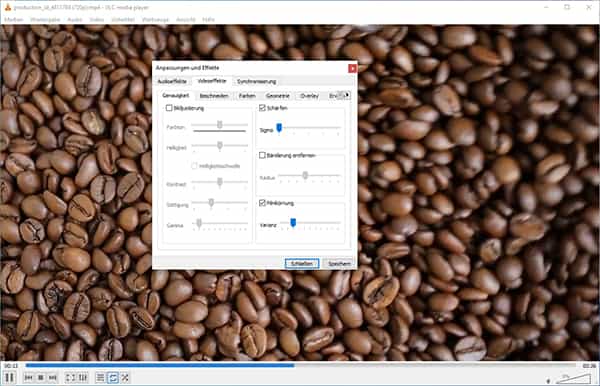Switch to the Audioeffekte tab
This screenshot has width=600, height=386.
pyautogui.click(x=172, y=81)
